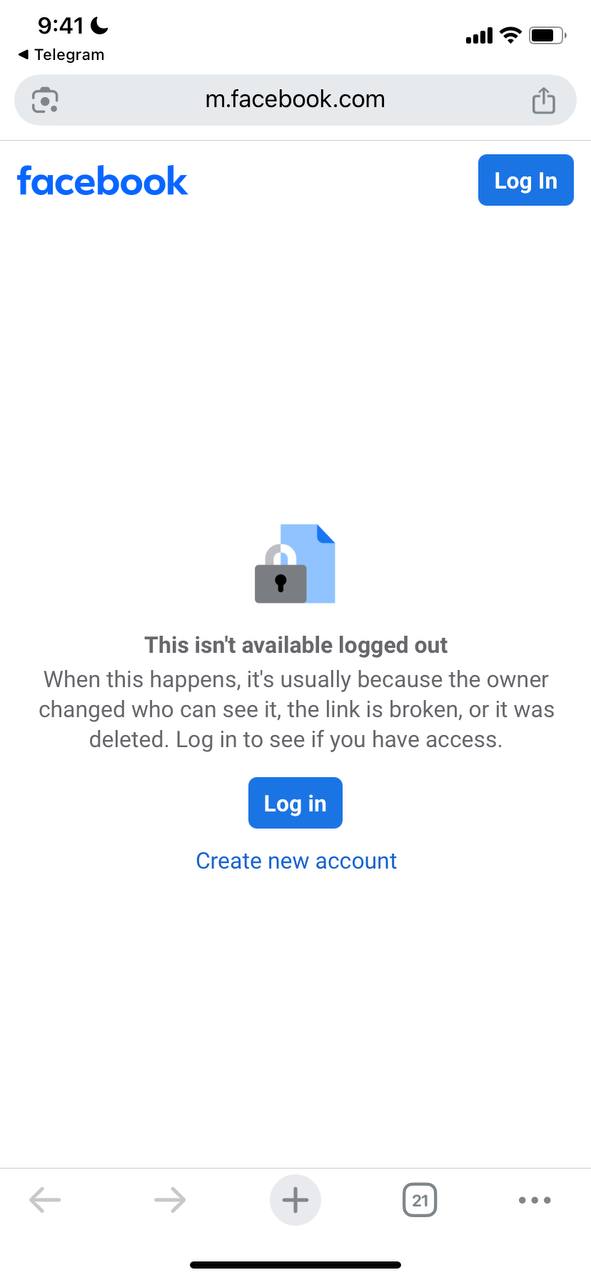Image resolution: width=591 pixels, height=1280 pixels.
Task: Tap the Wi-Fi status icon
Action: click(x=511, y=36)
